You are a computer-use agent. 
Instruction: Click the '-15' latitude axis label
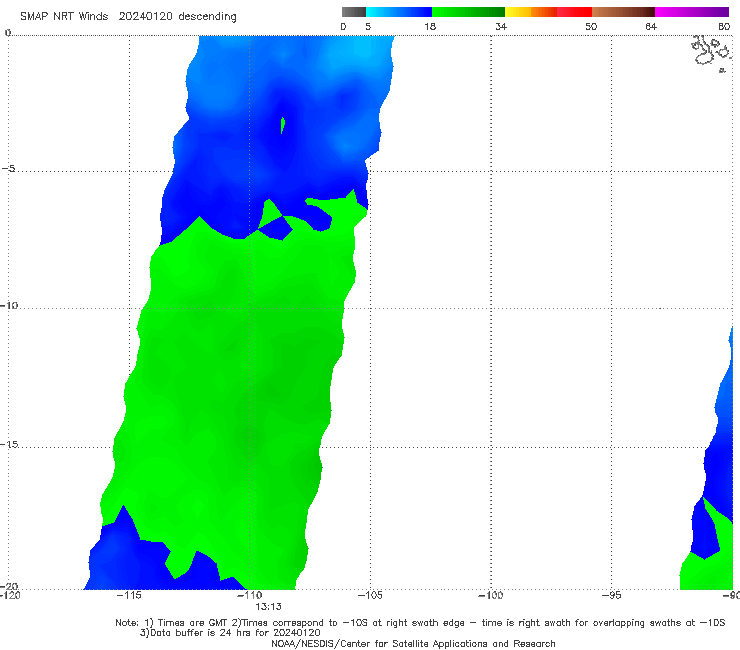click(x=8, y=444)
